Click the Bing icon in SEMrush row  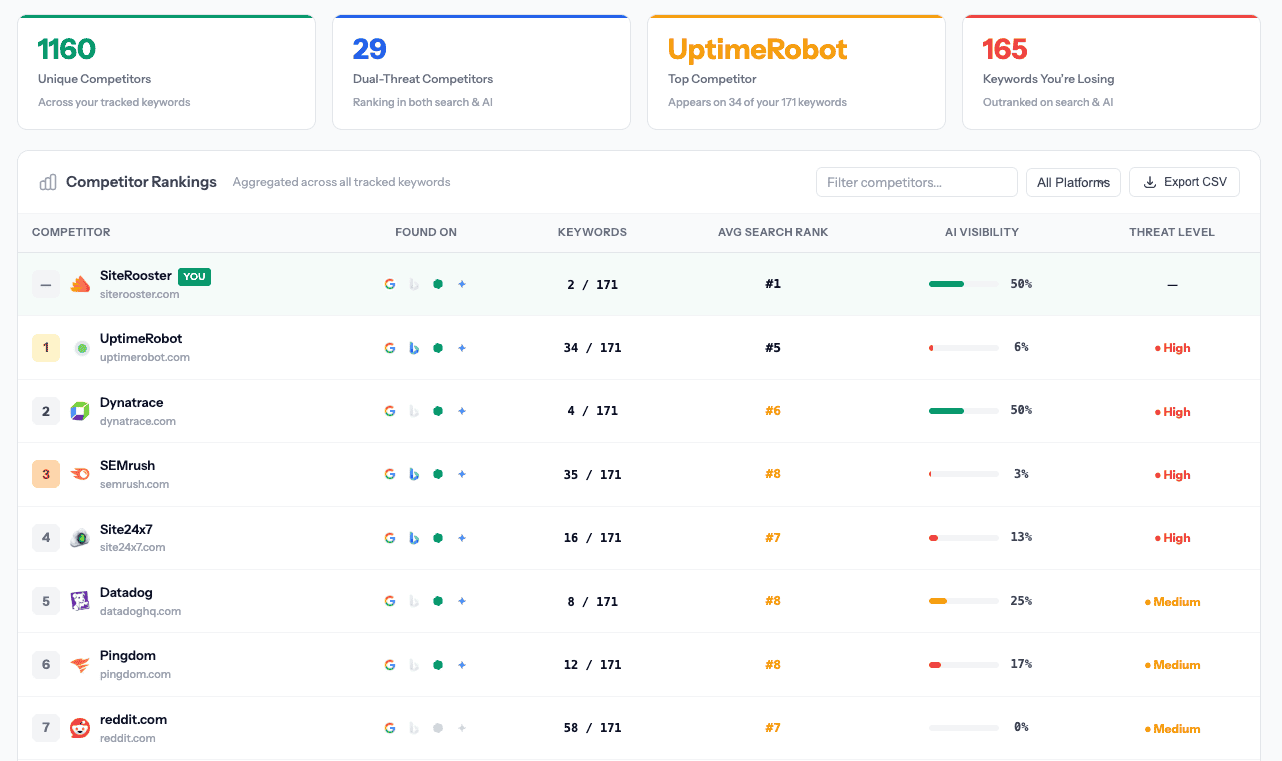pyautogui.click(x=414, y=474)
